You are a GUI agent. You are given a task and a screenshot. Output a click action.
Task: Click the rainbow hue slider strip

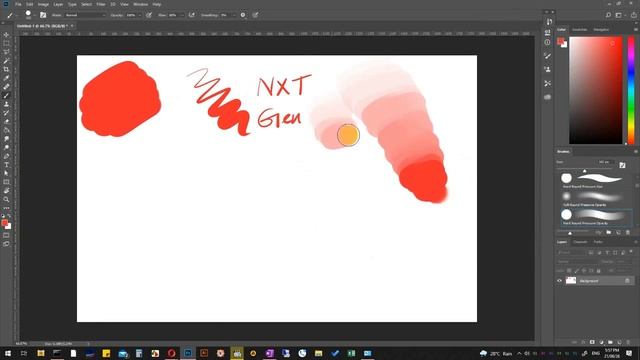click(631, 90)
